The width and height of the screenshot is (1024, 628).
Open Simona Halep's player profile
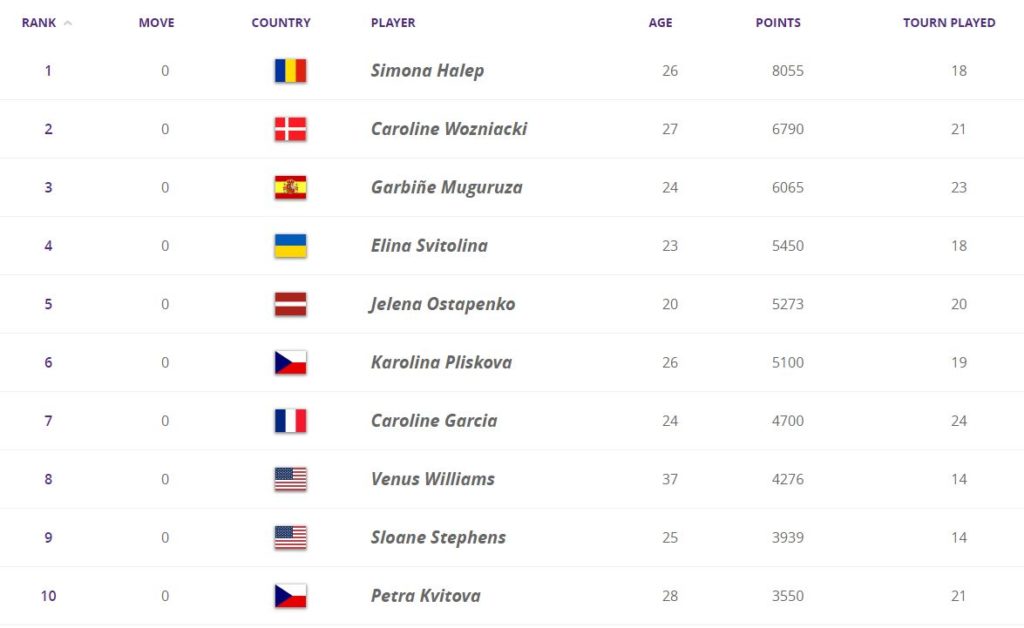coord(427,71)
